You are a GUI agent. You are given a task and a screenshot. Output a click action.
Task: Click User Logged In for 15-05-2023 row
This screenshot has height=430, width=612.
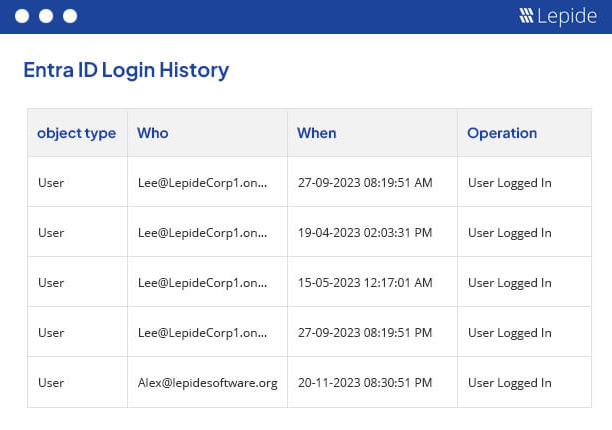pos(510,283)
